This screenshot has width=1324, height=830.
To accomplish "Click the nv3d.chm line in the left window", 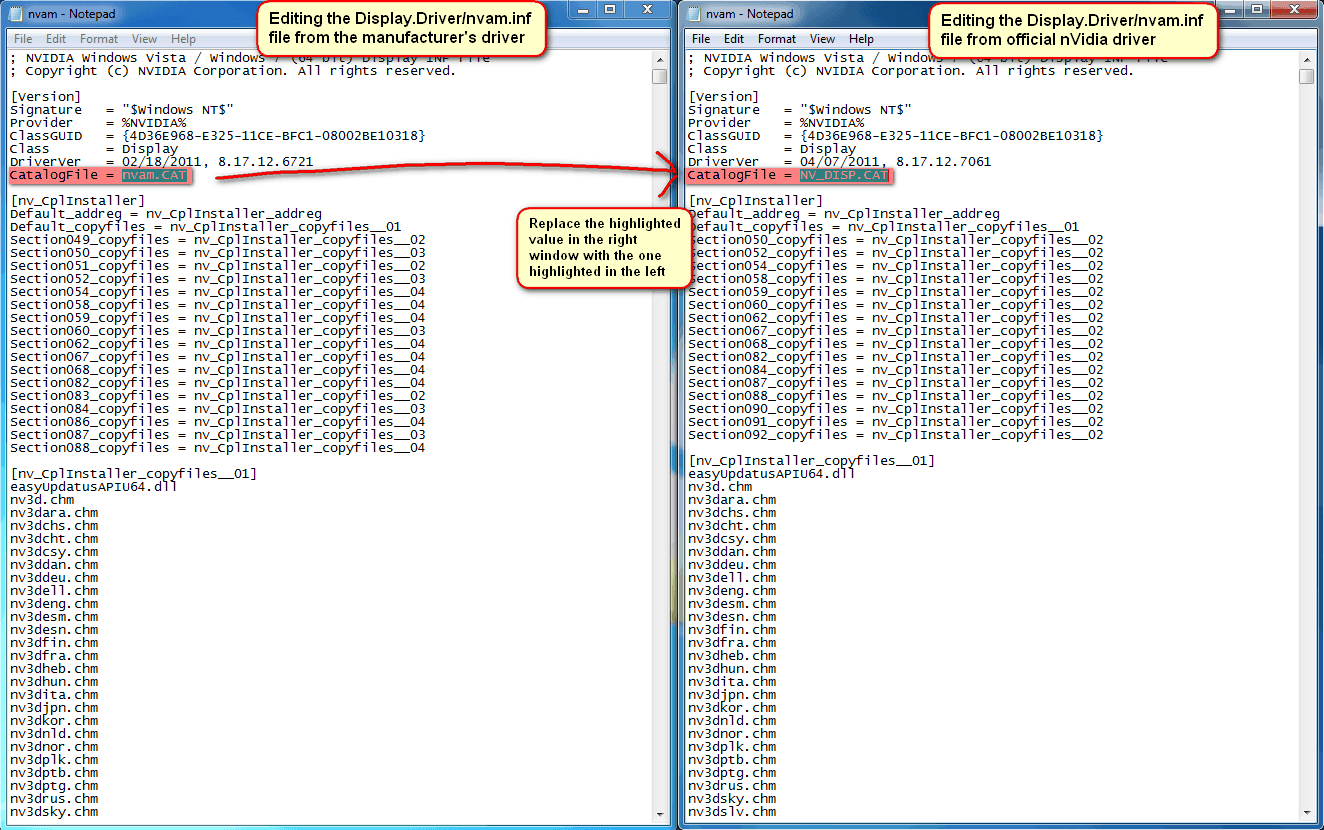I will coord(42,500).
